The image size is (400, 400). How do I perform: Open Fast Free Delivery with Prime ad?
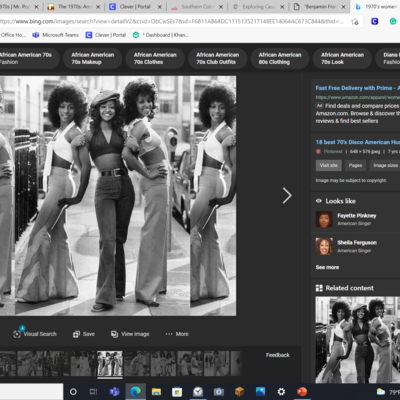click(x=357, y=88)
